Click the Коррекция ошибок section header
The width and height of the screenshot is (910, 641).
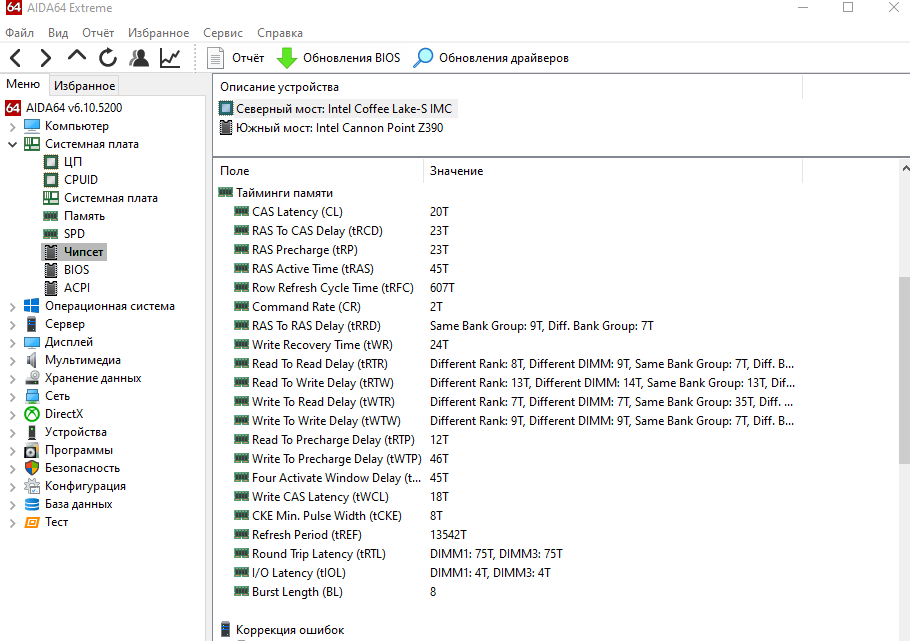click(x=282, y=629)
